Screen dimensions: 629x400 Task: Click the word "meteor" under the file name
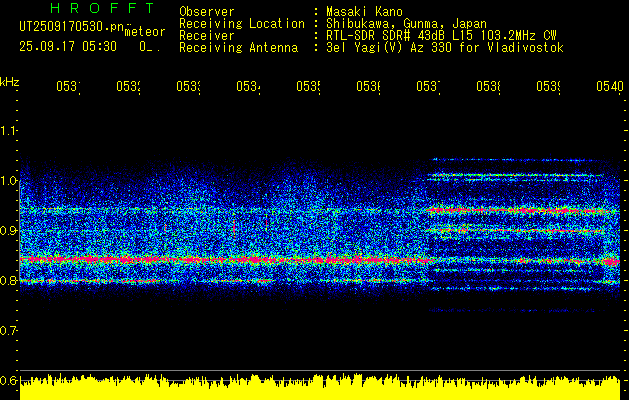click(145, 32)
